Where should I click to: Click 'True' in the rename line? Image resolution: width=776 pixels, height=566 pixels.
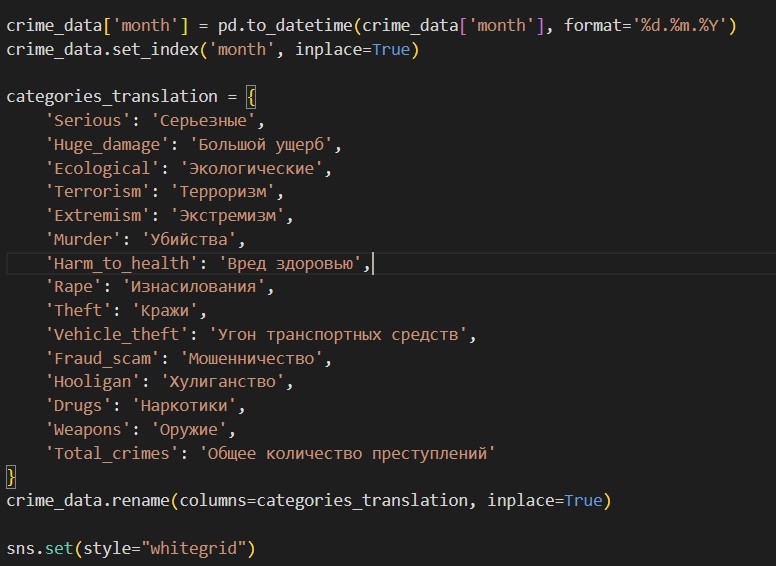(x=583, y=501)
